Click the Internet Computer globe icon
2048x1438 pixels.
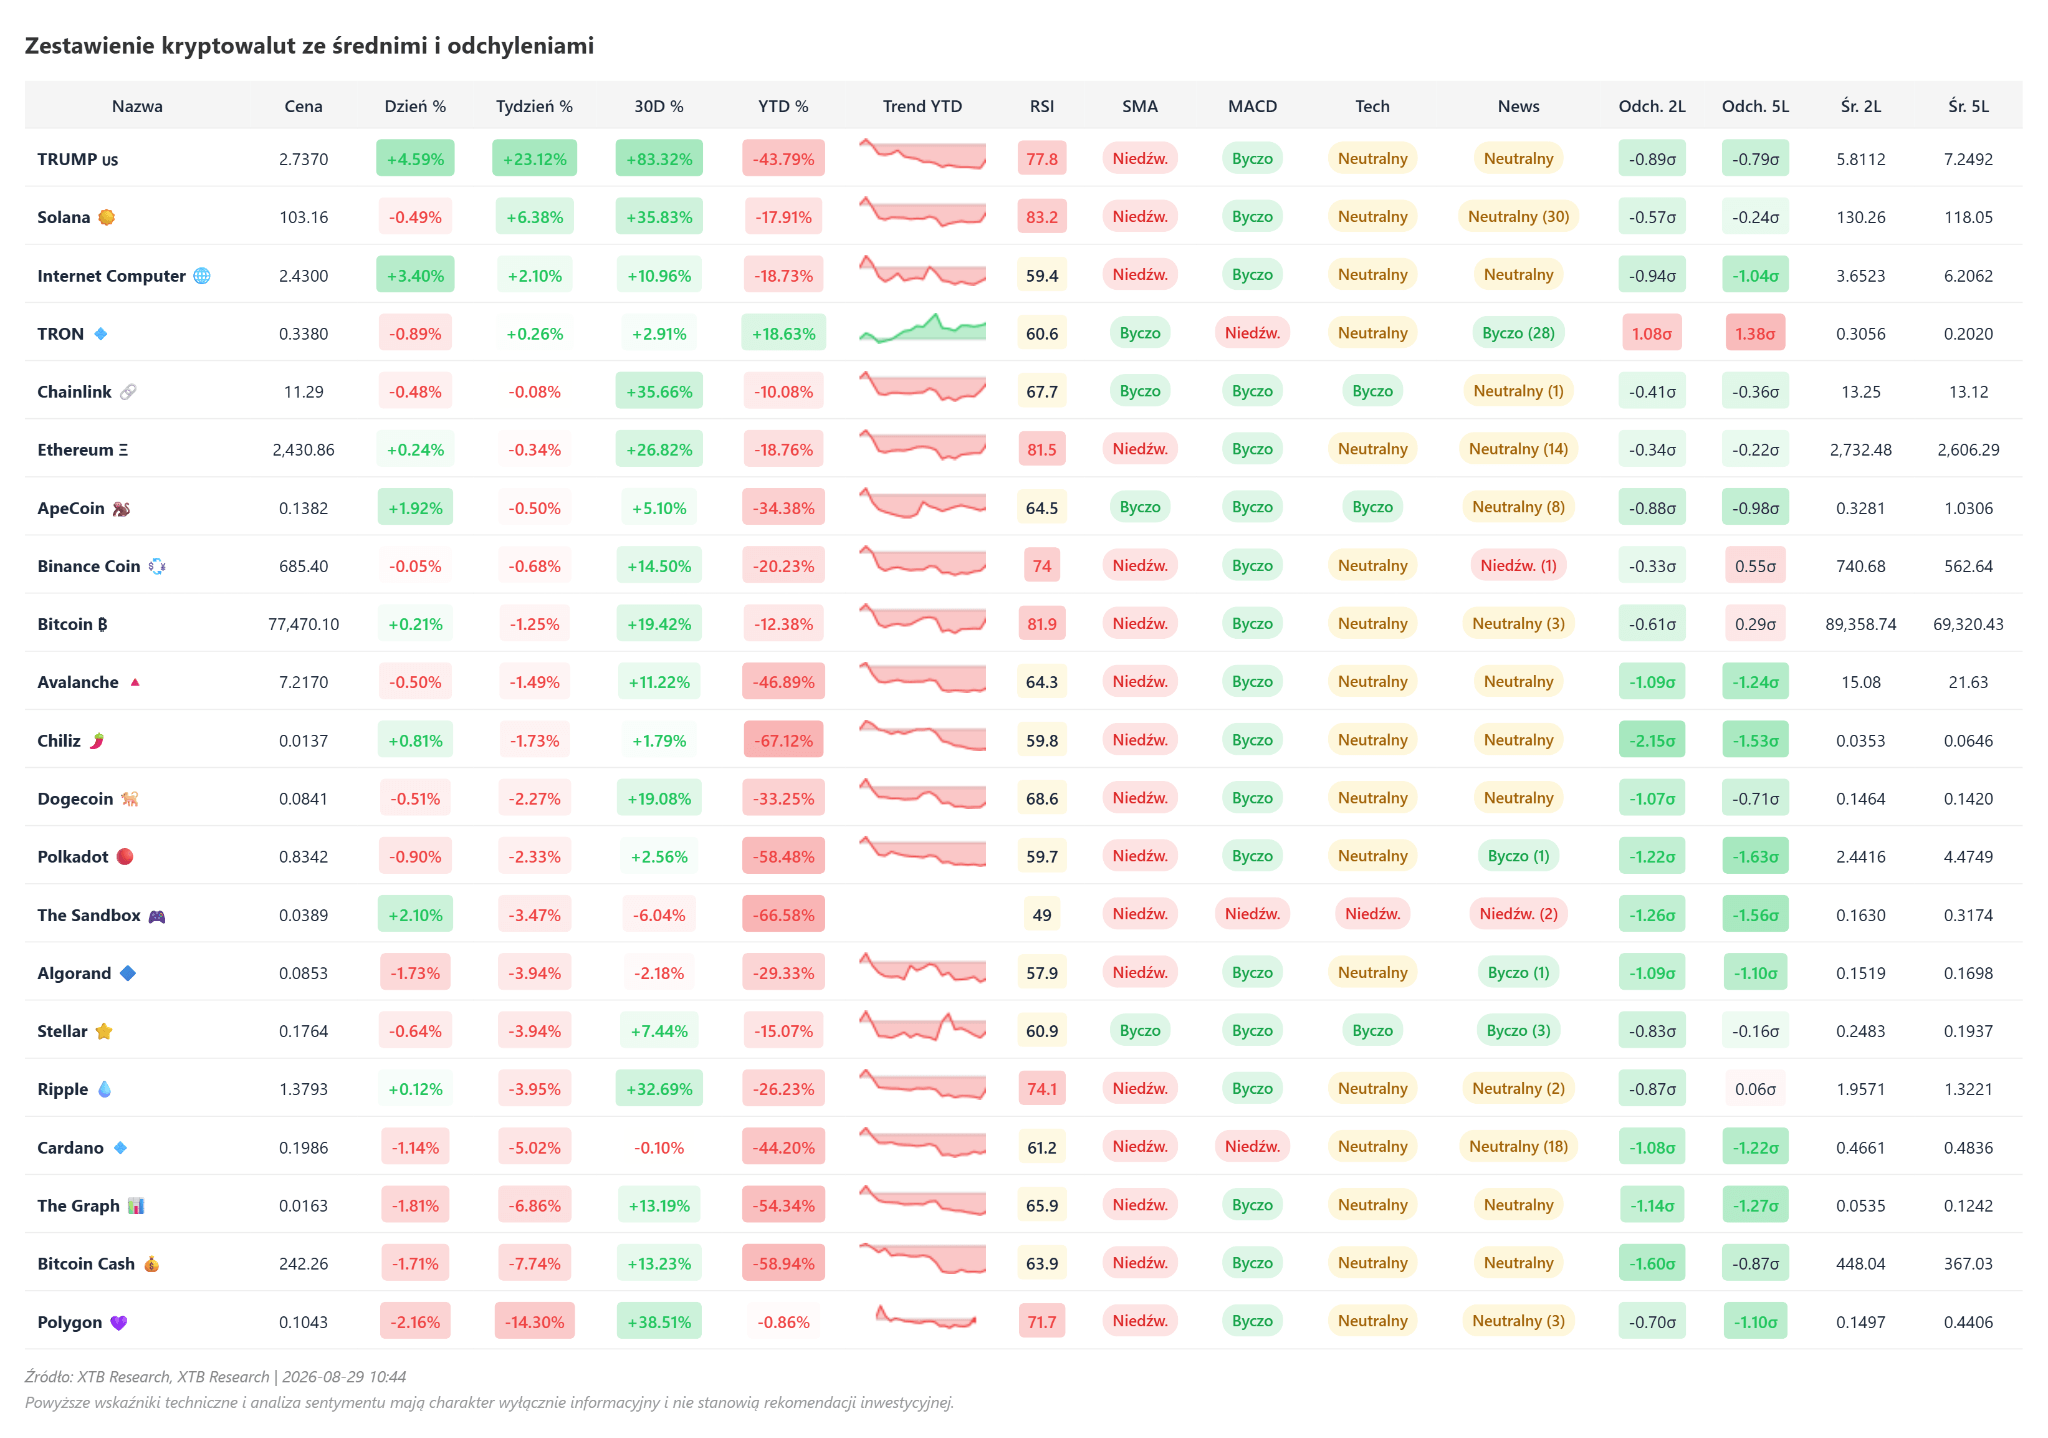[x=202, y=276]
